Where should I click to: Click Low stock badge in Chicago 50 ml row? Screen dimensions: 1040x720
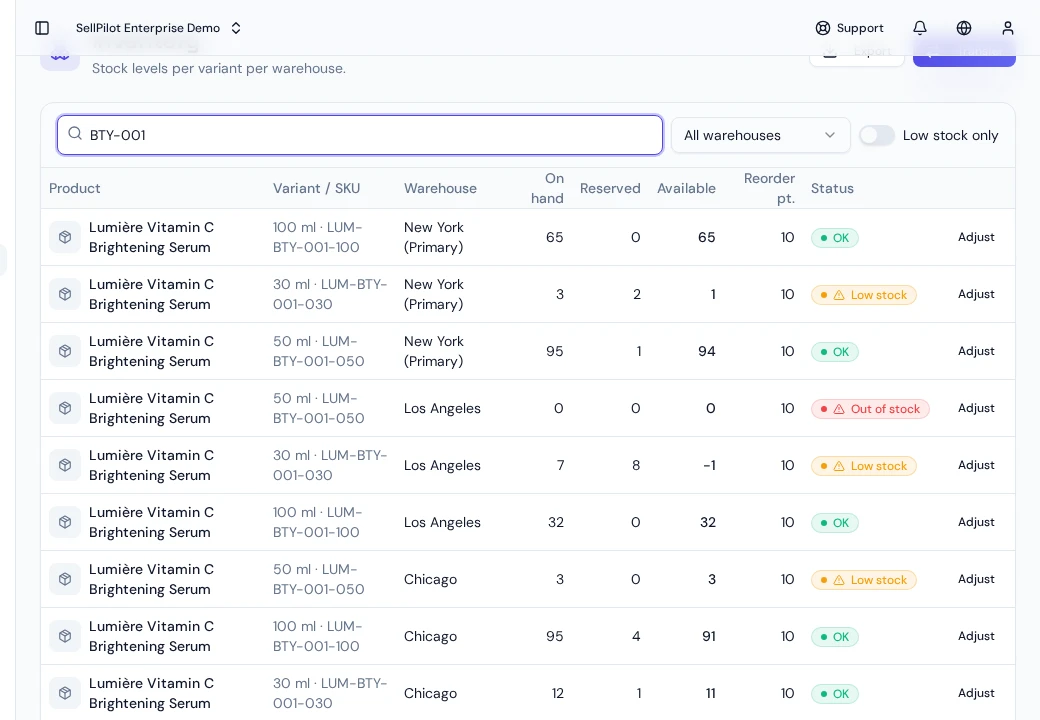864,580
